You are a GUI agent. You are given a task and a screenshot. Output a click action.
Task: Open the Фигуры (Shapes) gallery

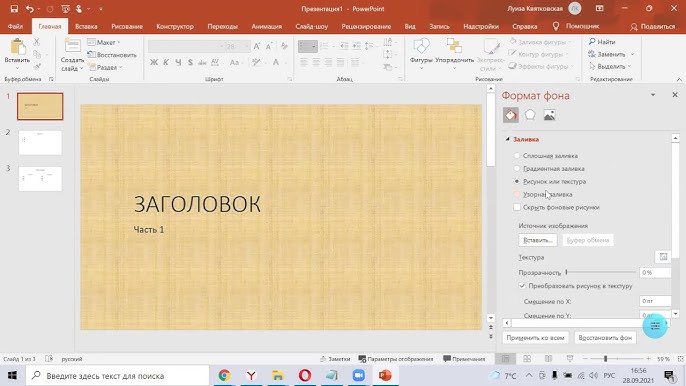coord(421,54)
